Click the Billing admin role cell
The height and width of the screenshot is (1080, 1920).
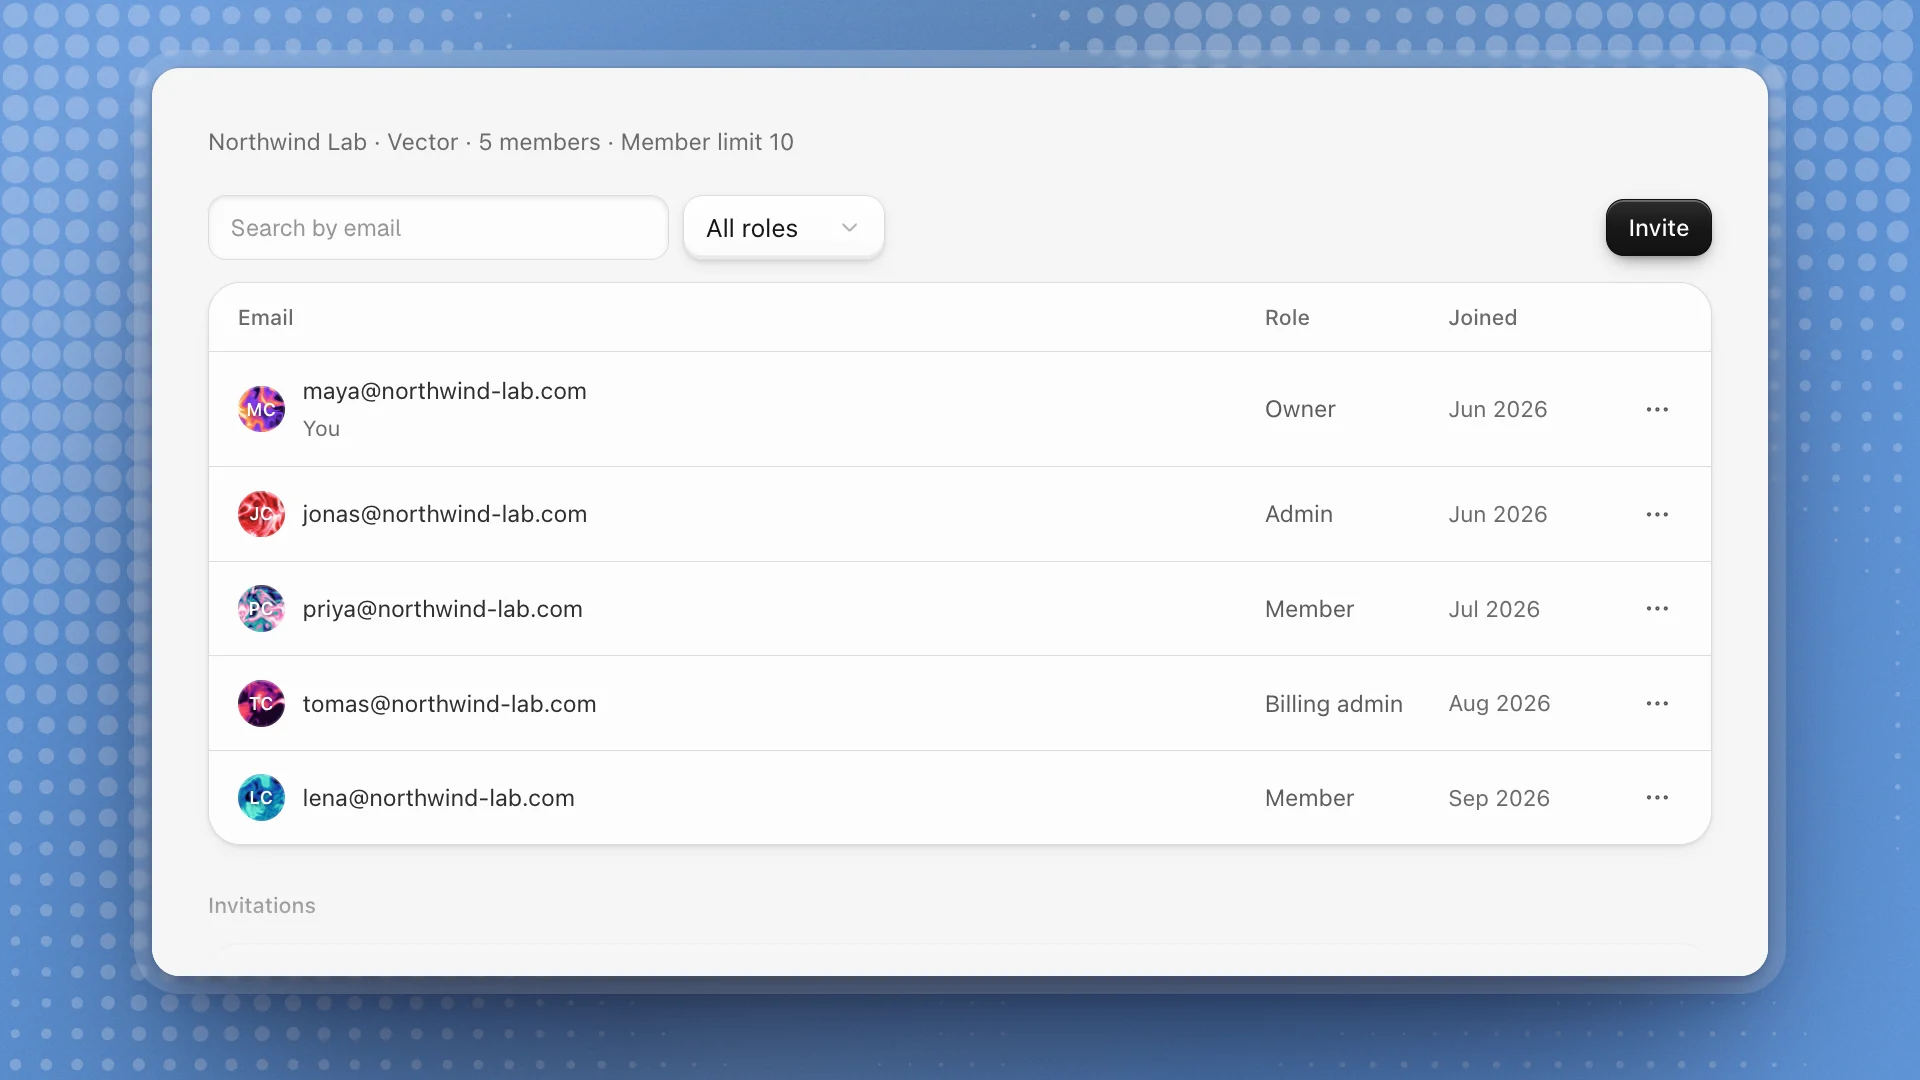pyautogui.click(x=1333, y=704)
